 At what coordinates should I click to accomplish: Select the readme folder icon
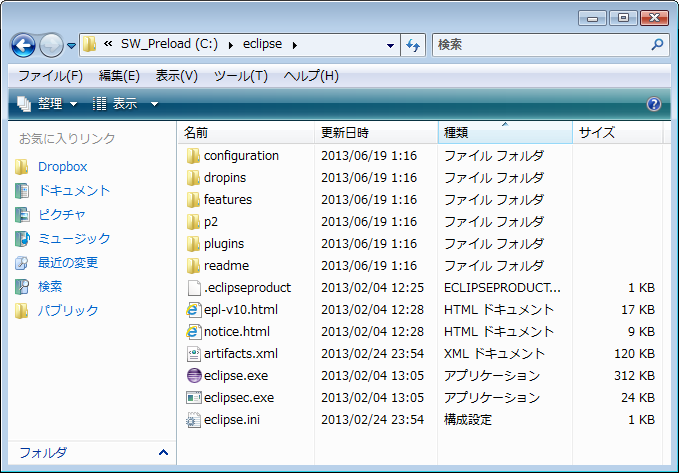[x=193, y=266]
